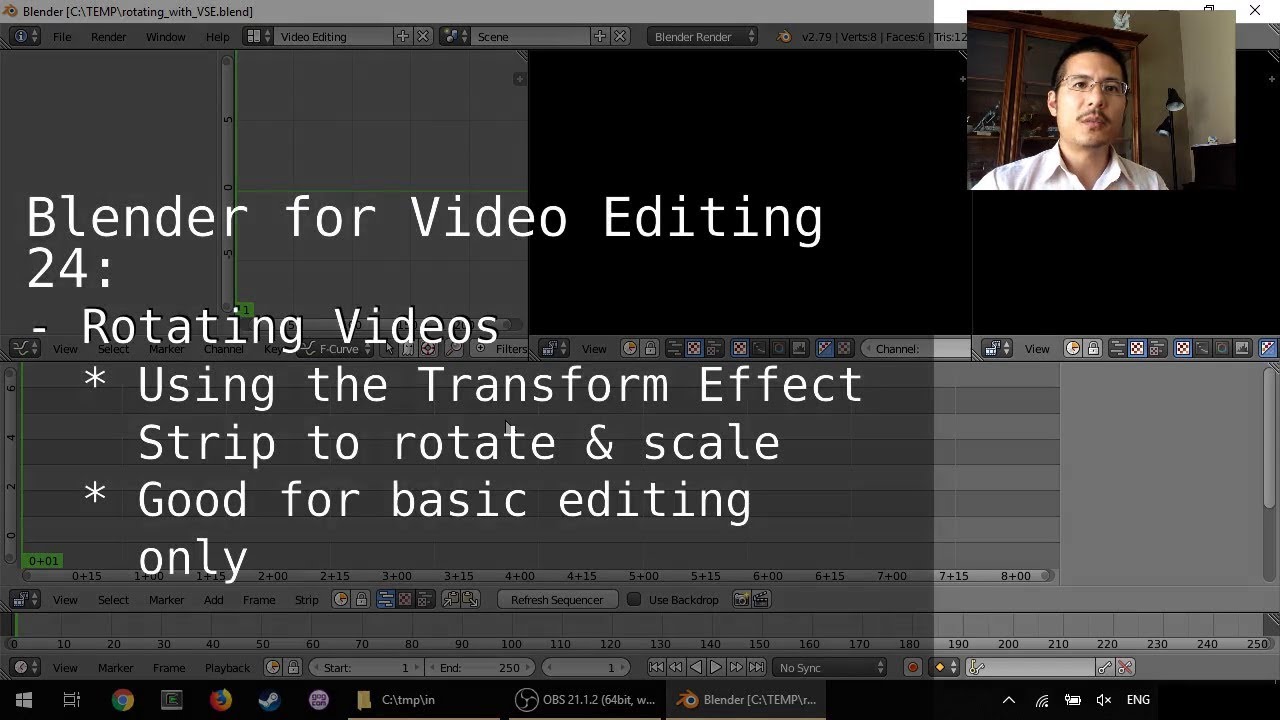The height and width of the screenshot is (720, 1280).
Task: Play animation in reverse
Action: tap(696, 667)
